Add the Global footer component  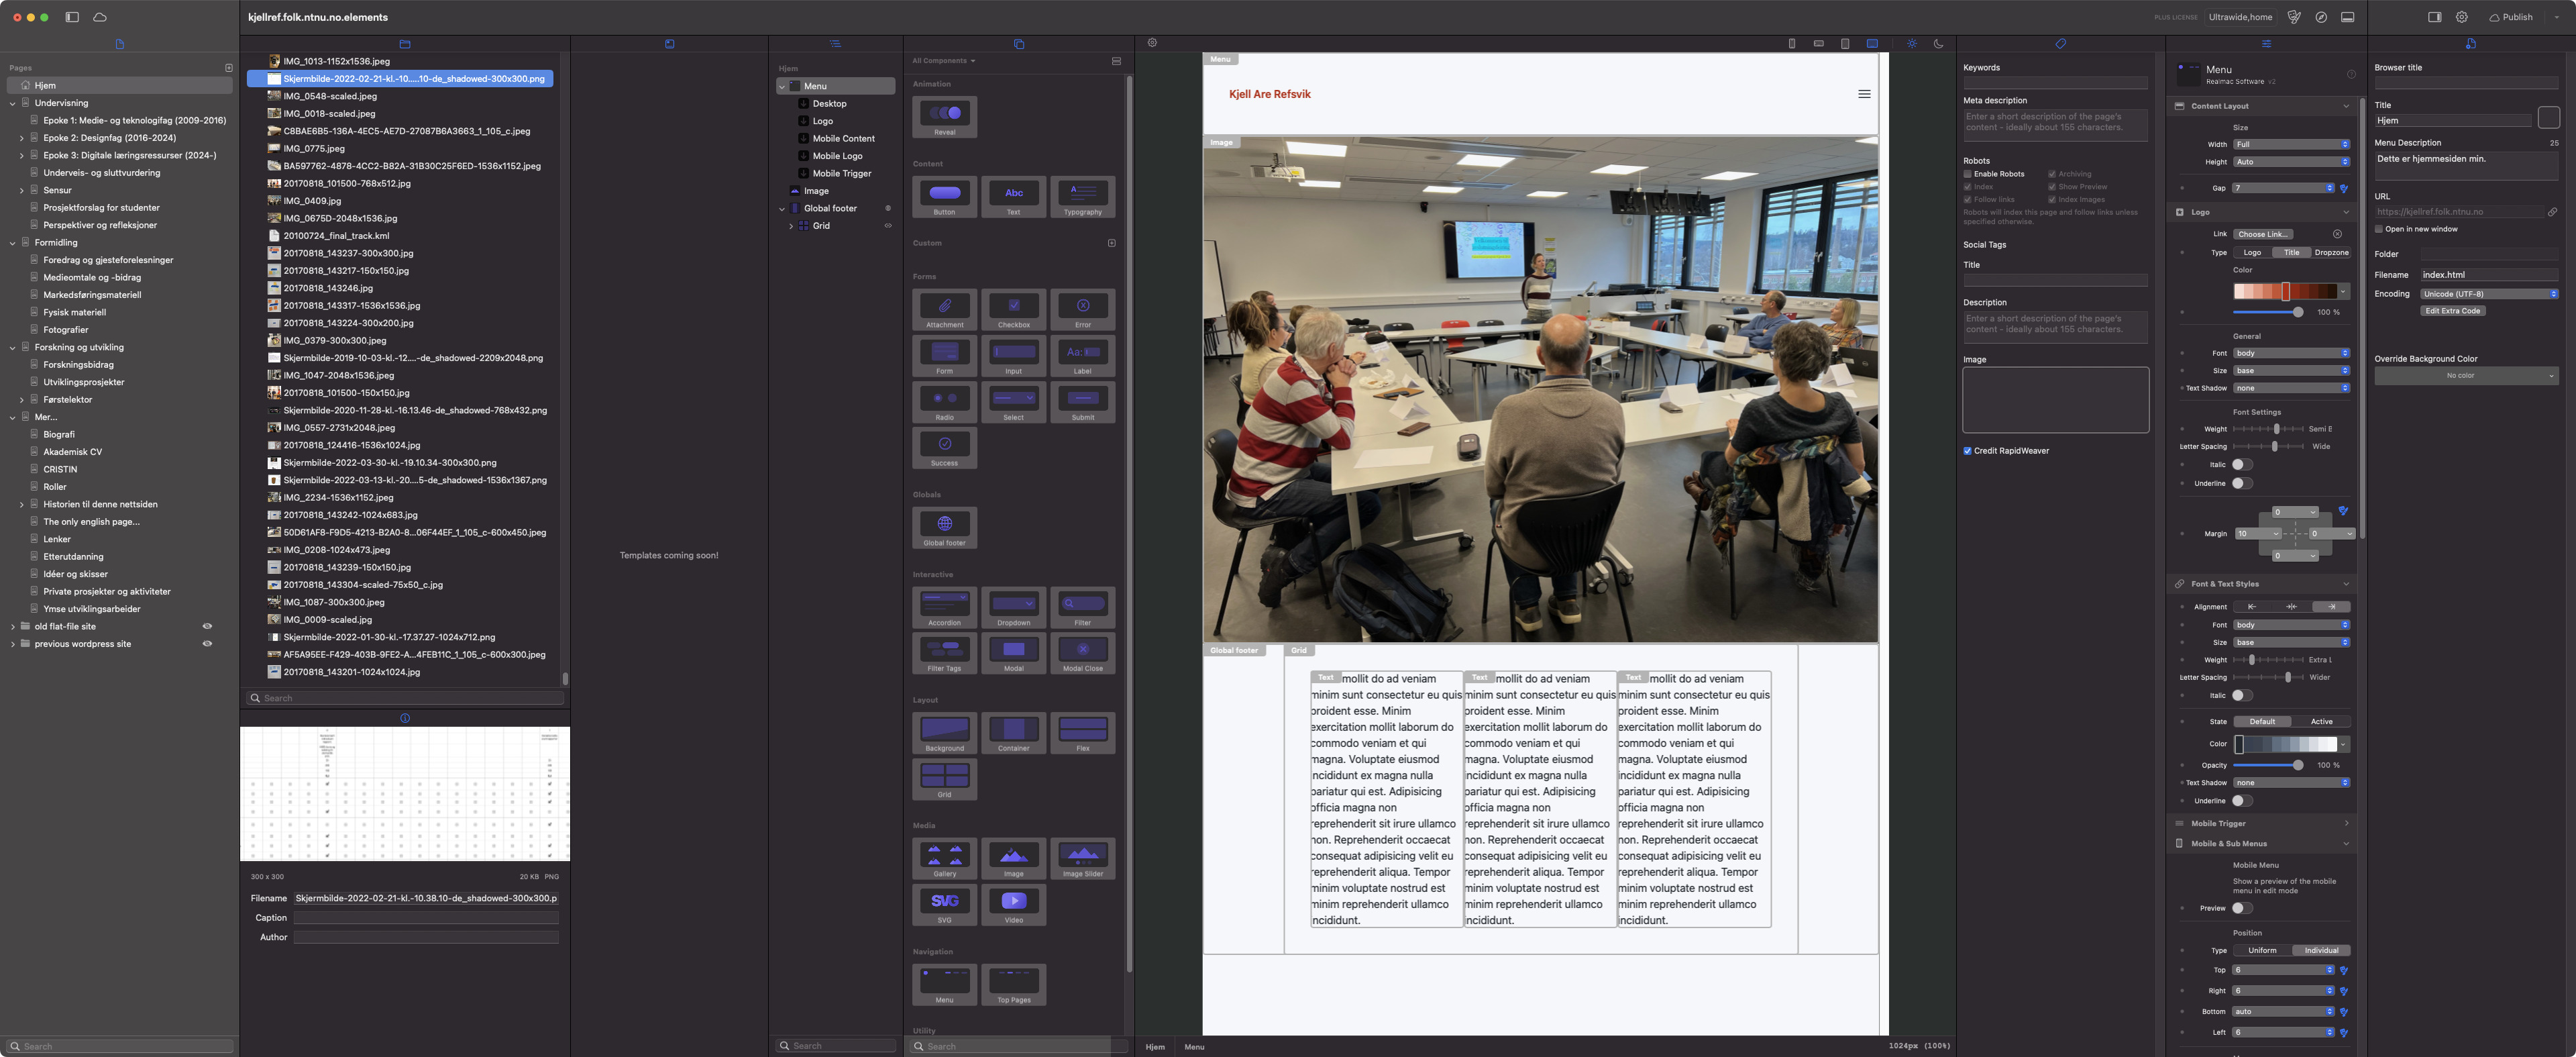944,528
